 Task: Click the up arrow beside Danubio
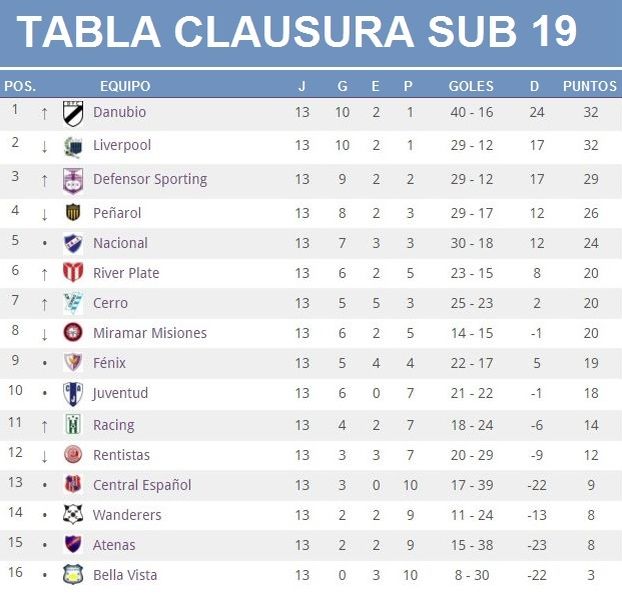click(x=44, y=114)
